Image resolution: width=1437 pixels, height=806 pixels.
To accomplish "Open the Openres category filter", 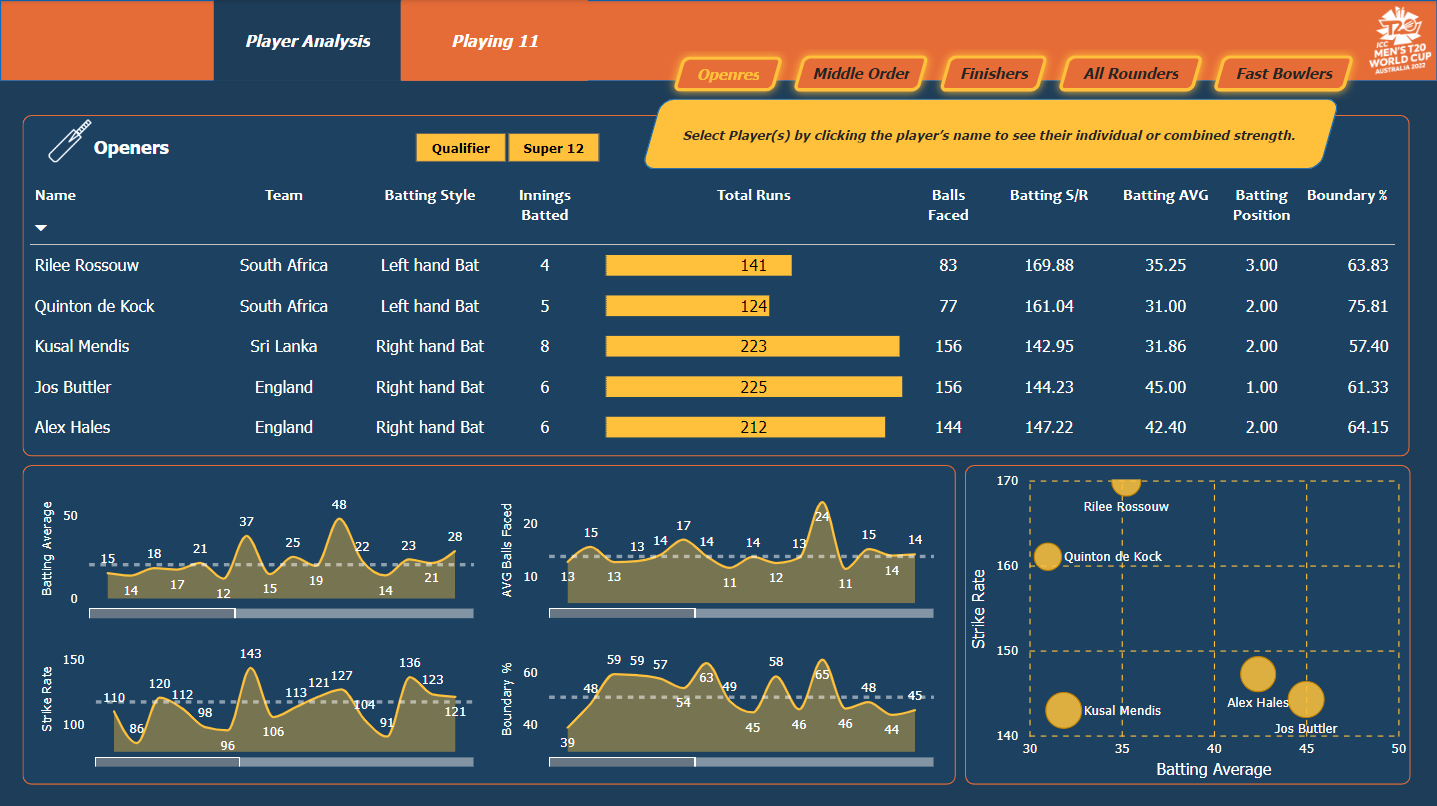I will click(728, 73).
